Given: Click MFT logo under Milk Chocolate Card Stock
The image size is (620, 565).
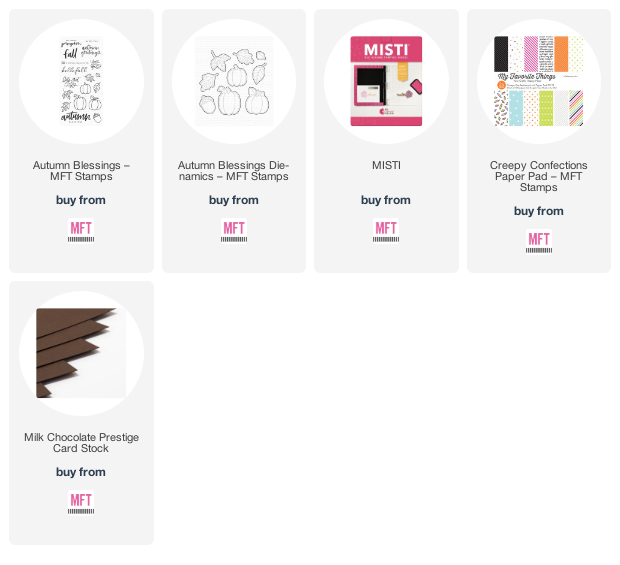Looking at the screenshot, I should click(81, 503).
